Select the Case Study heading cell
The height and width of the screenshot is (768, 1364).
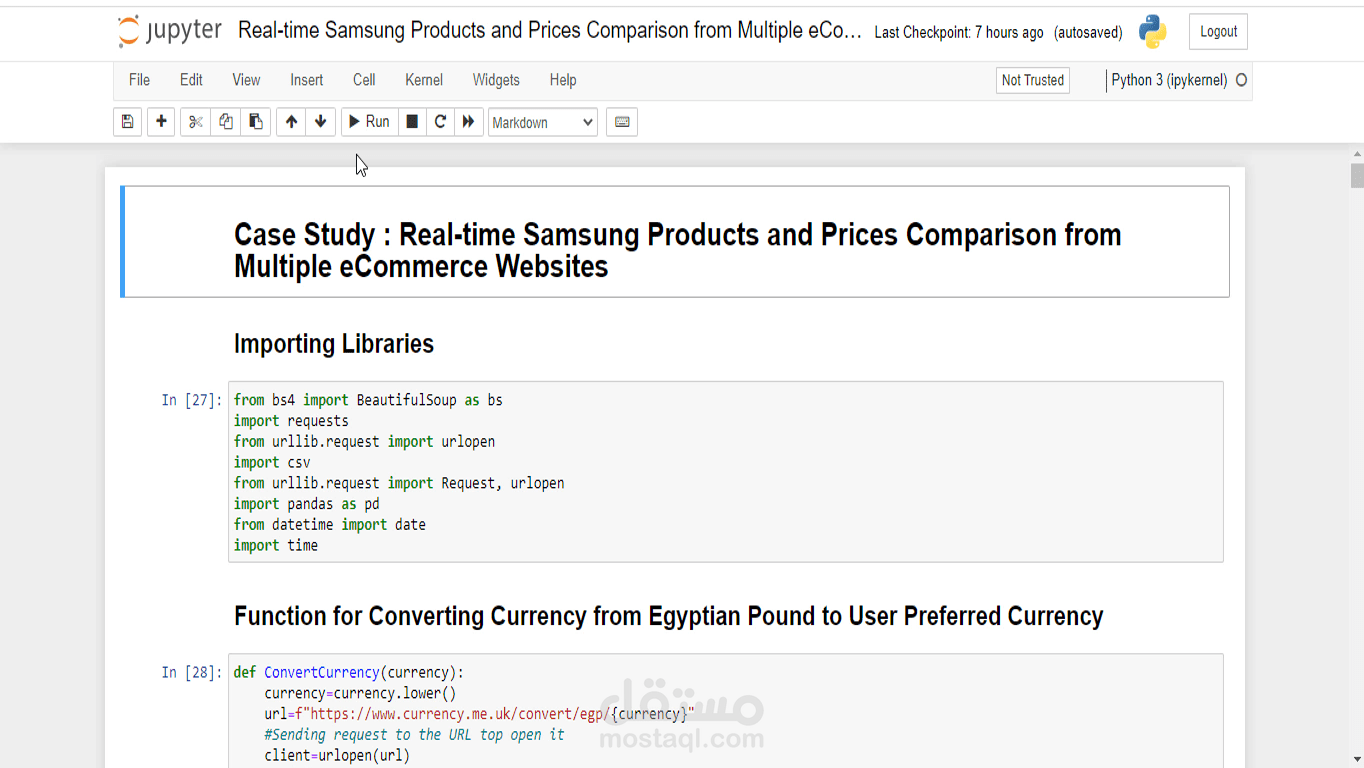point(676,242)
